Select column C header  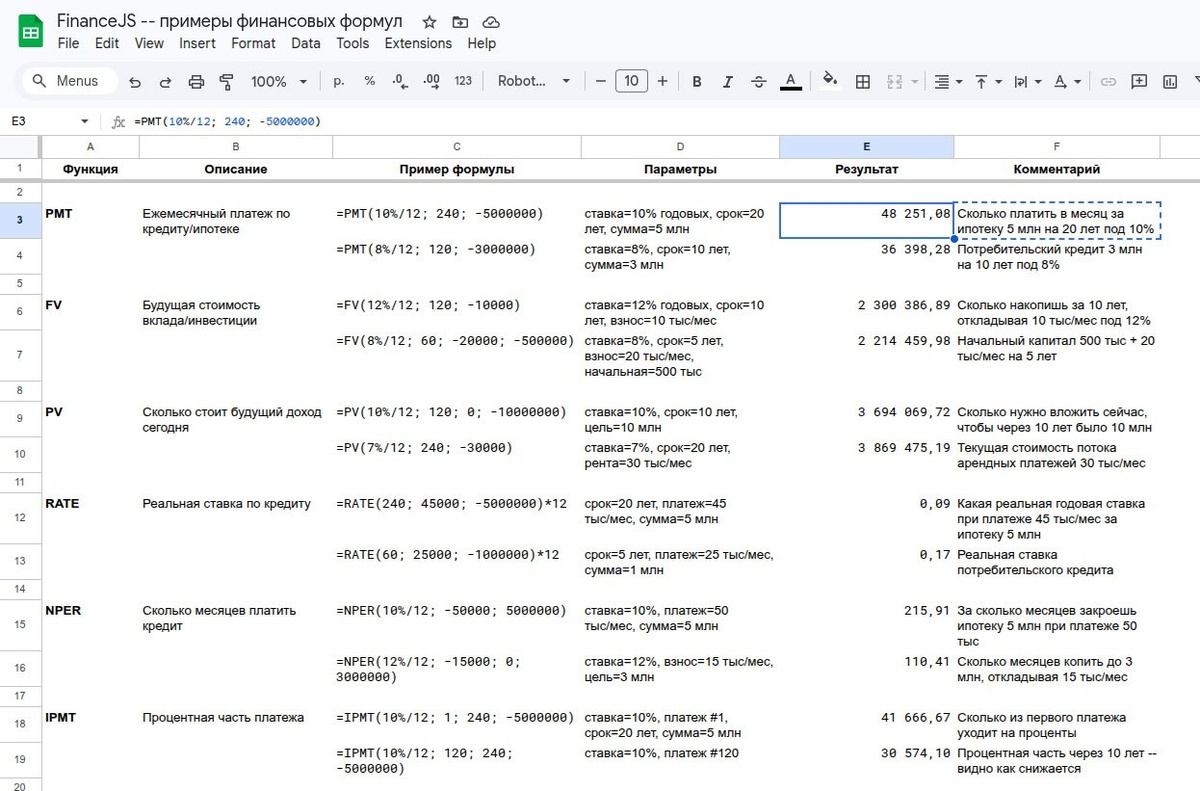456,147
